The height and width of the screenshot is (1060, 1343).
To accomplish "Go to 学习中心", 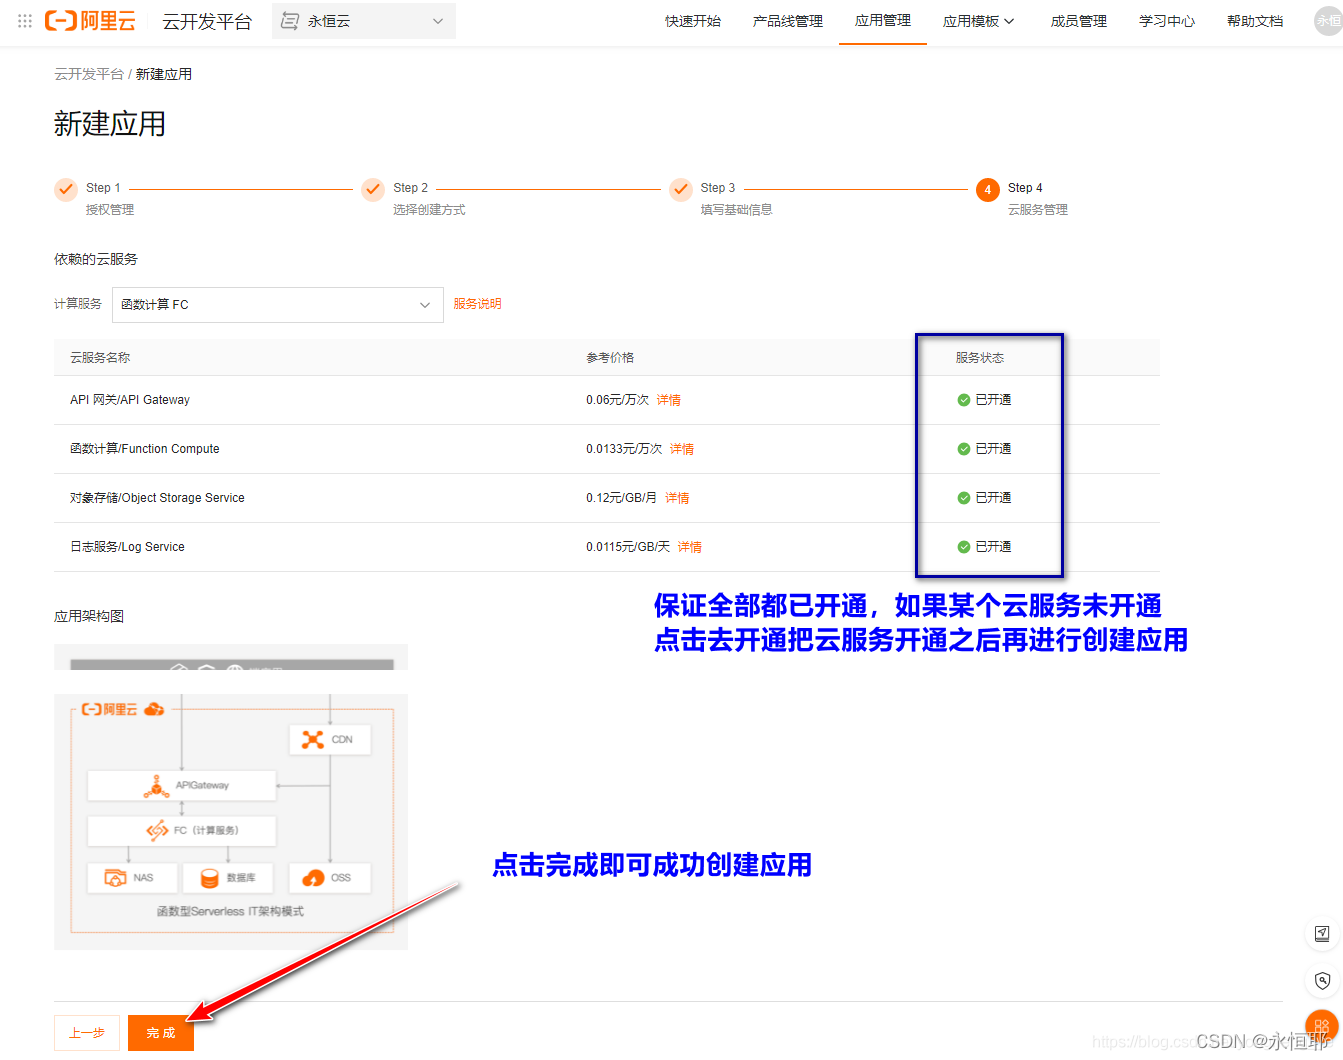I will pos(1167,21).
